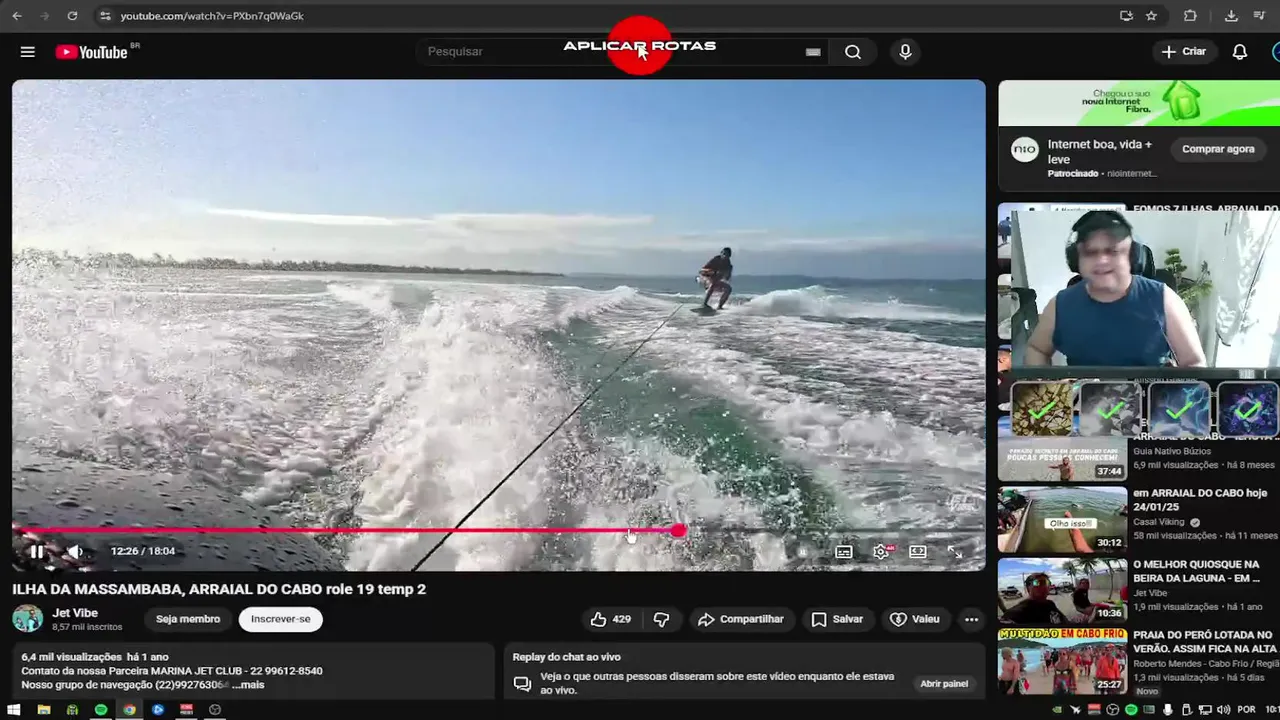Enter fullscreen mode in the player

(955, 552)
